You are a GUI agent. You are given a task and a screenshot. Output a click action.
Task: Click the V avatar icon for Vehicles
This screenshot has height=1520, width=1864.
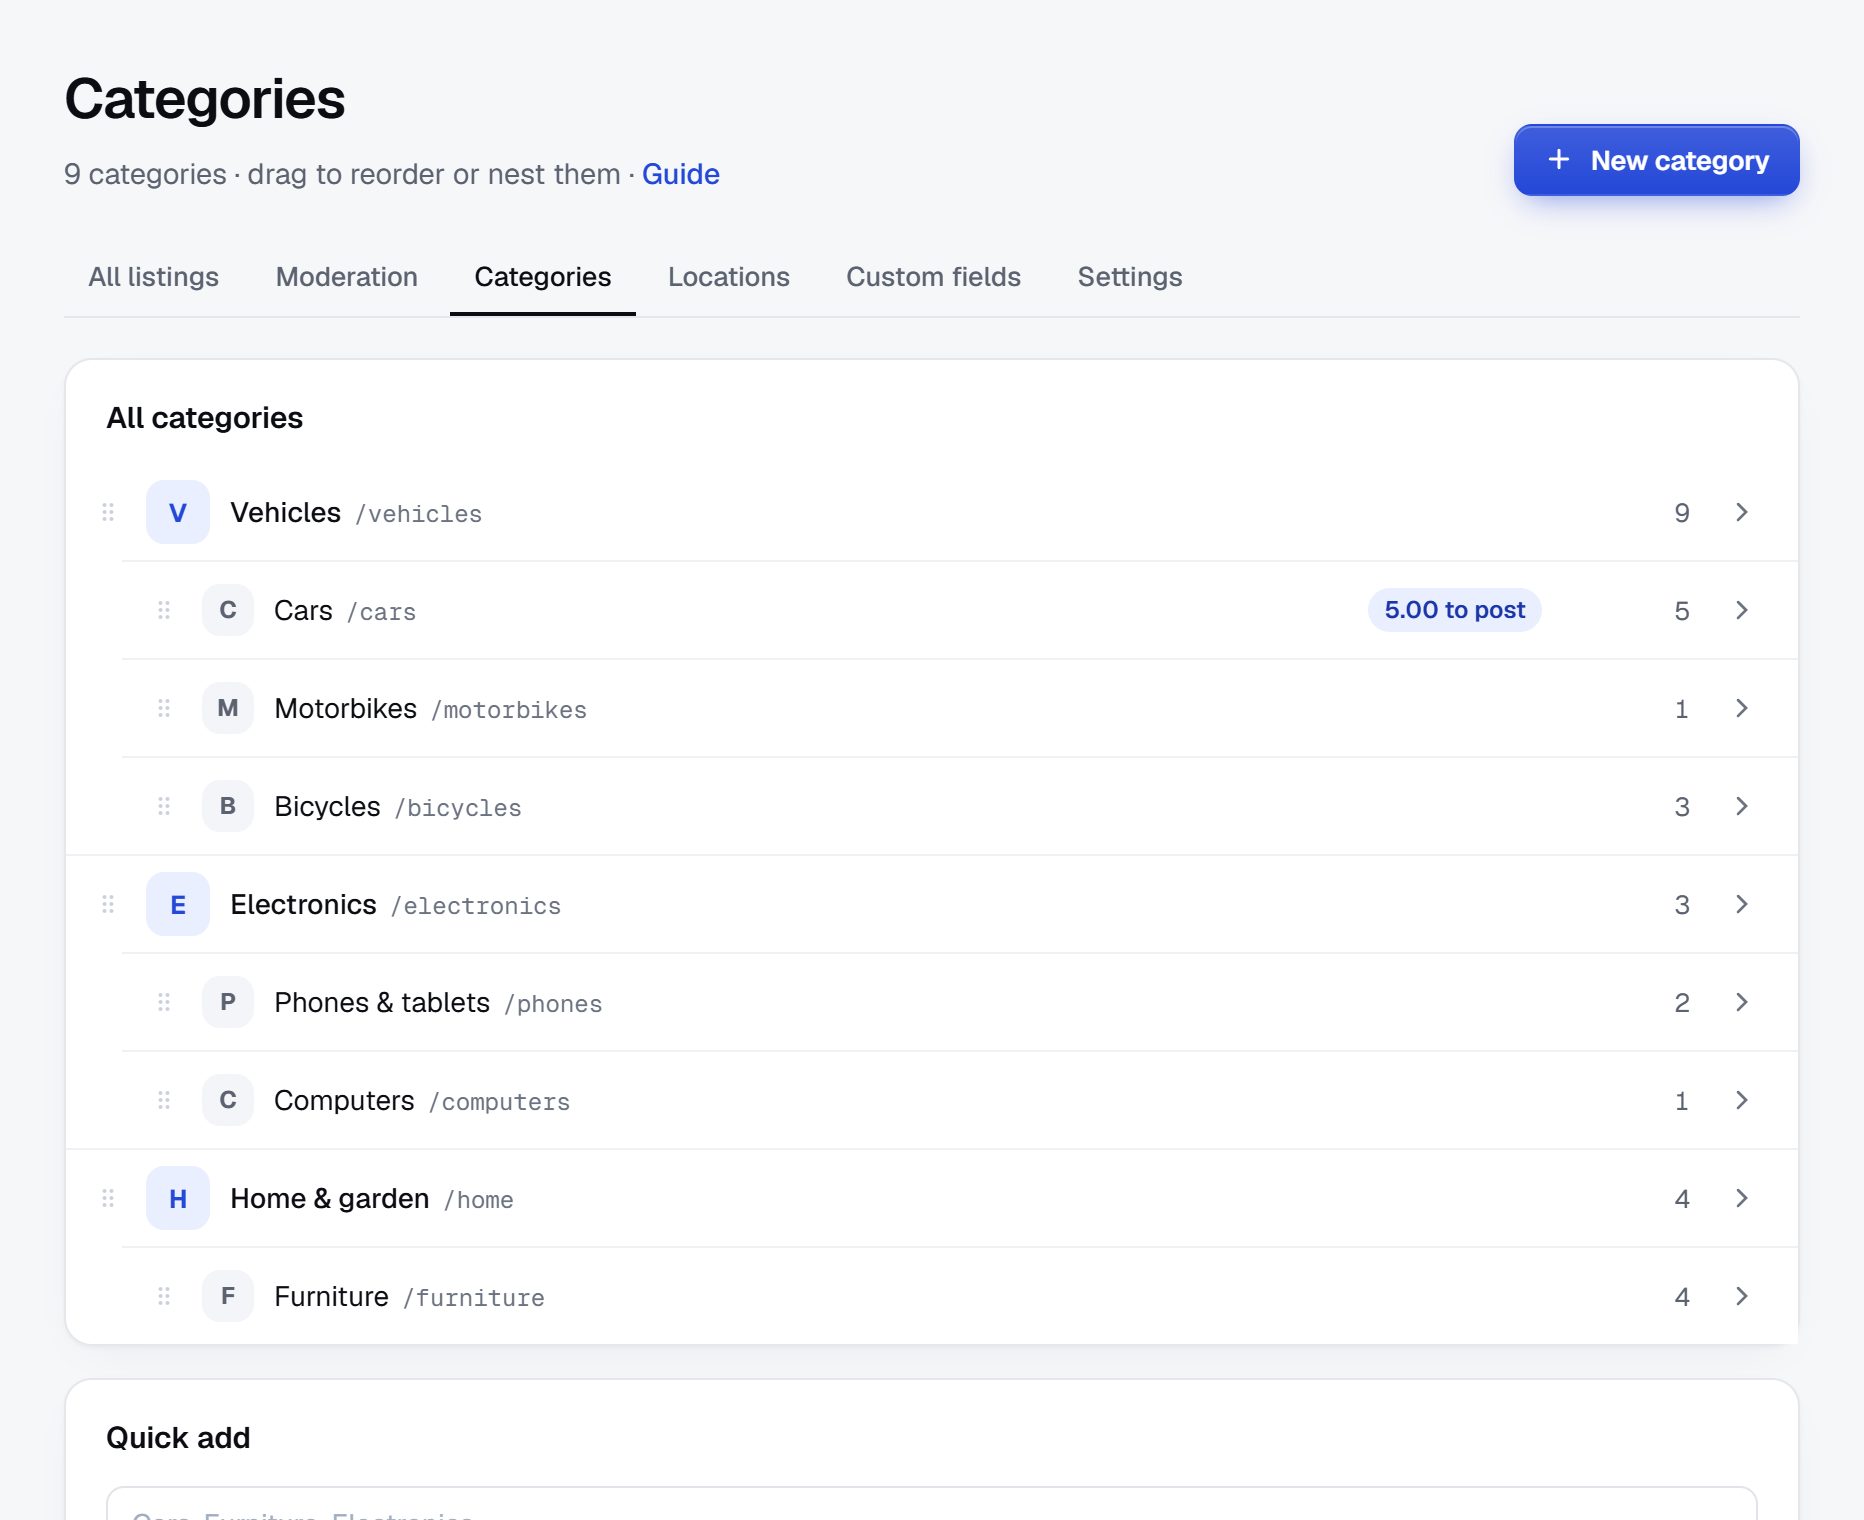point(178,512)
